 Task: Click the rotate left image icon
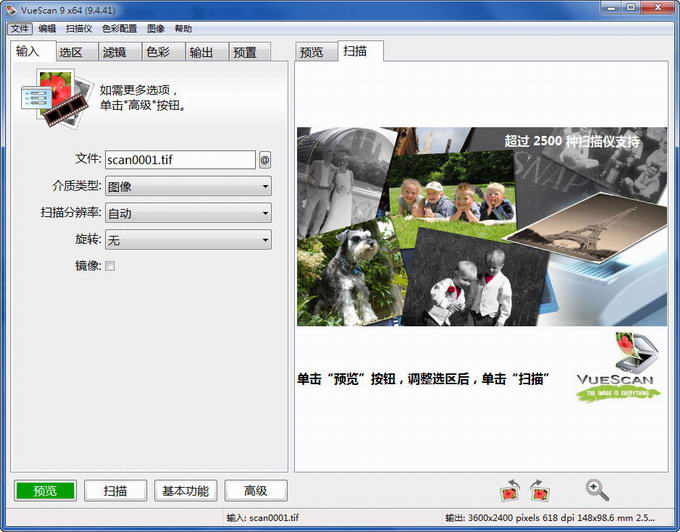pyautogui.click(x=510, y=490)
